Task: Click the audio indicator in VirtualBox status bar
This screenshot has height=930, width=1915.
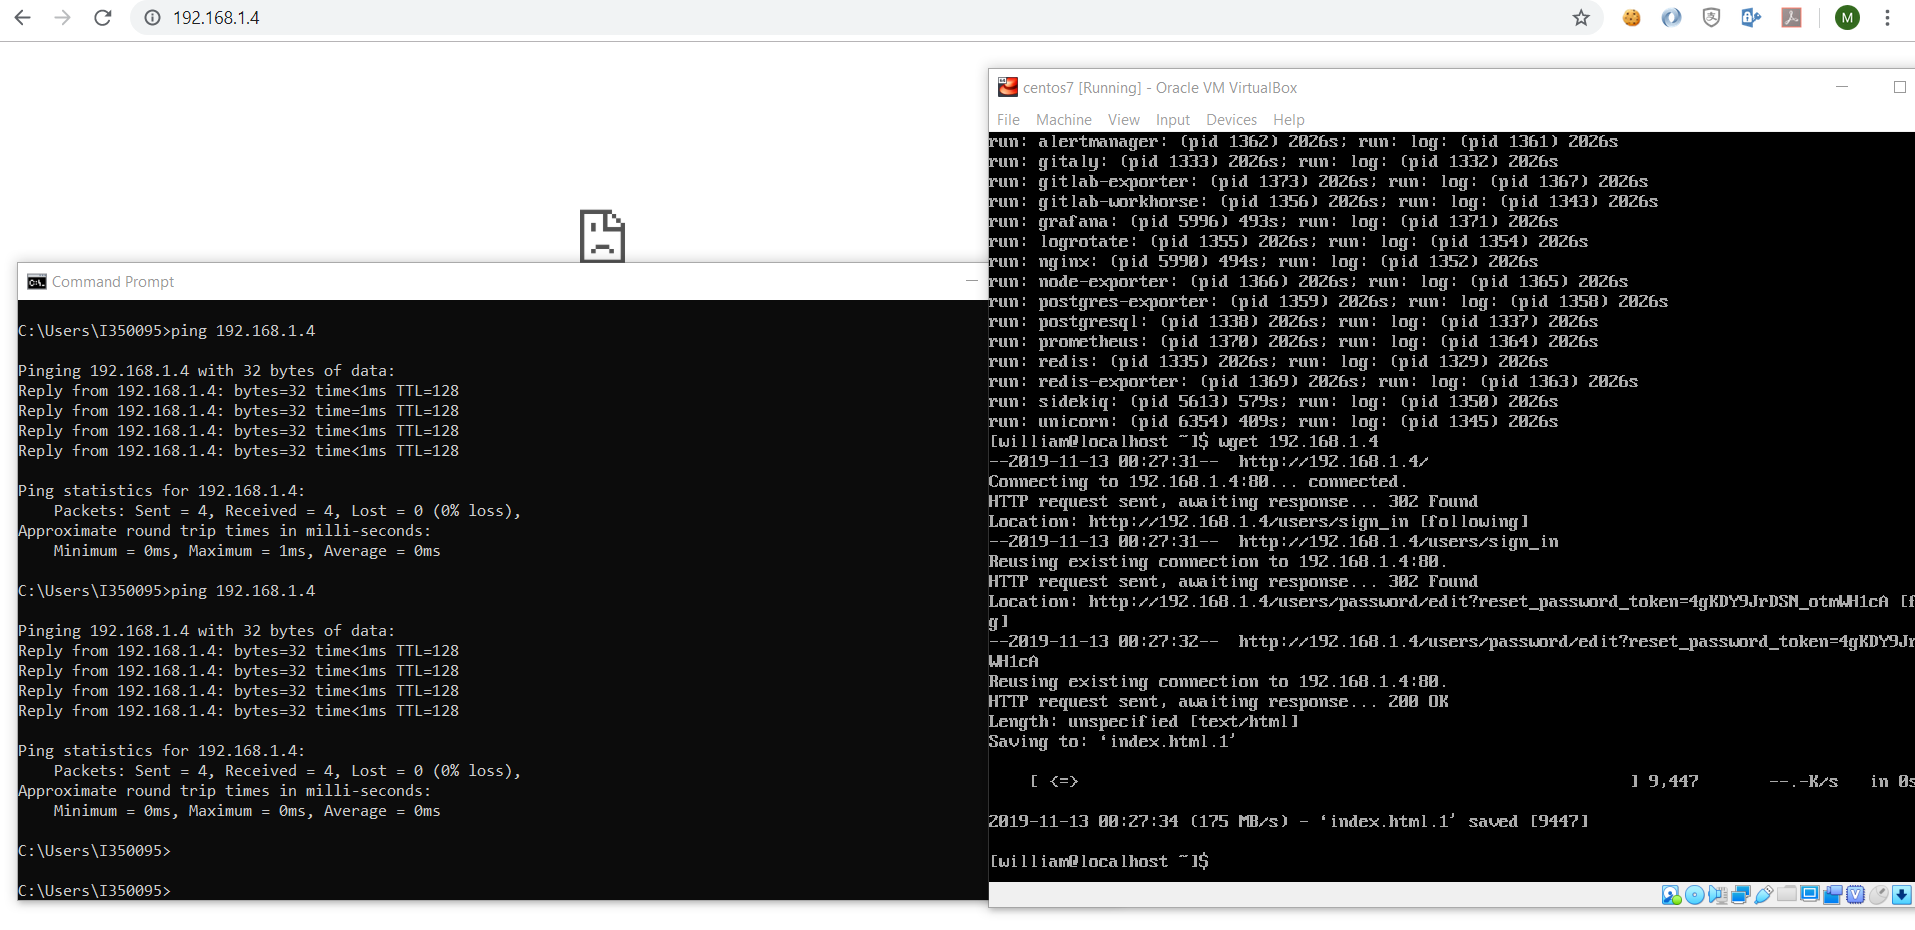Action: (x=1717, y=895)
